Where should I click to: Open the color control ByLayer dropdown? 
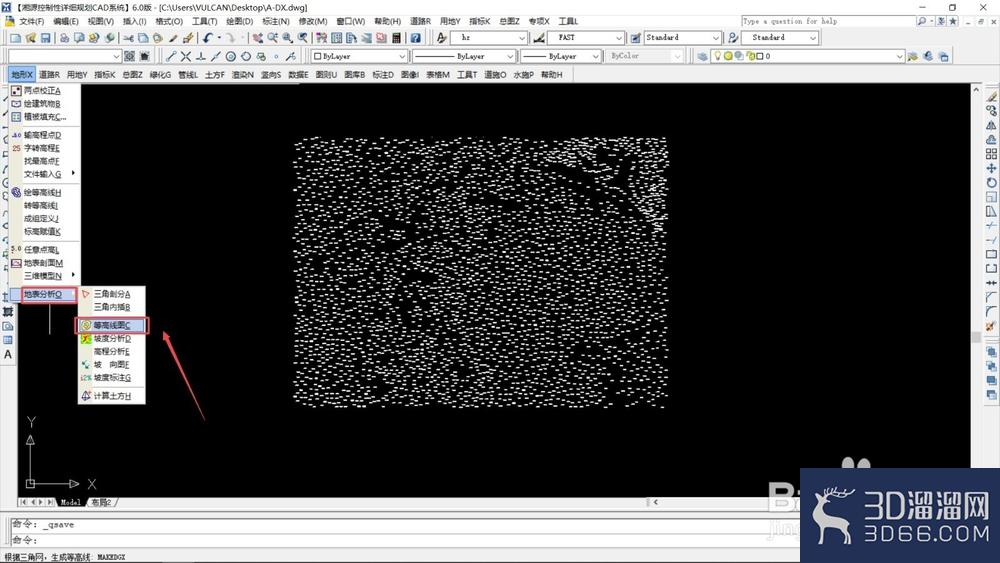359,56
